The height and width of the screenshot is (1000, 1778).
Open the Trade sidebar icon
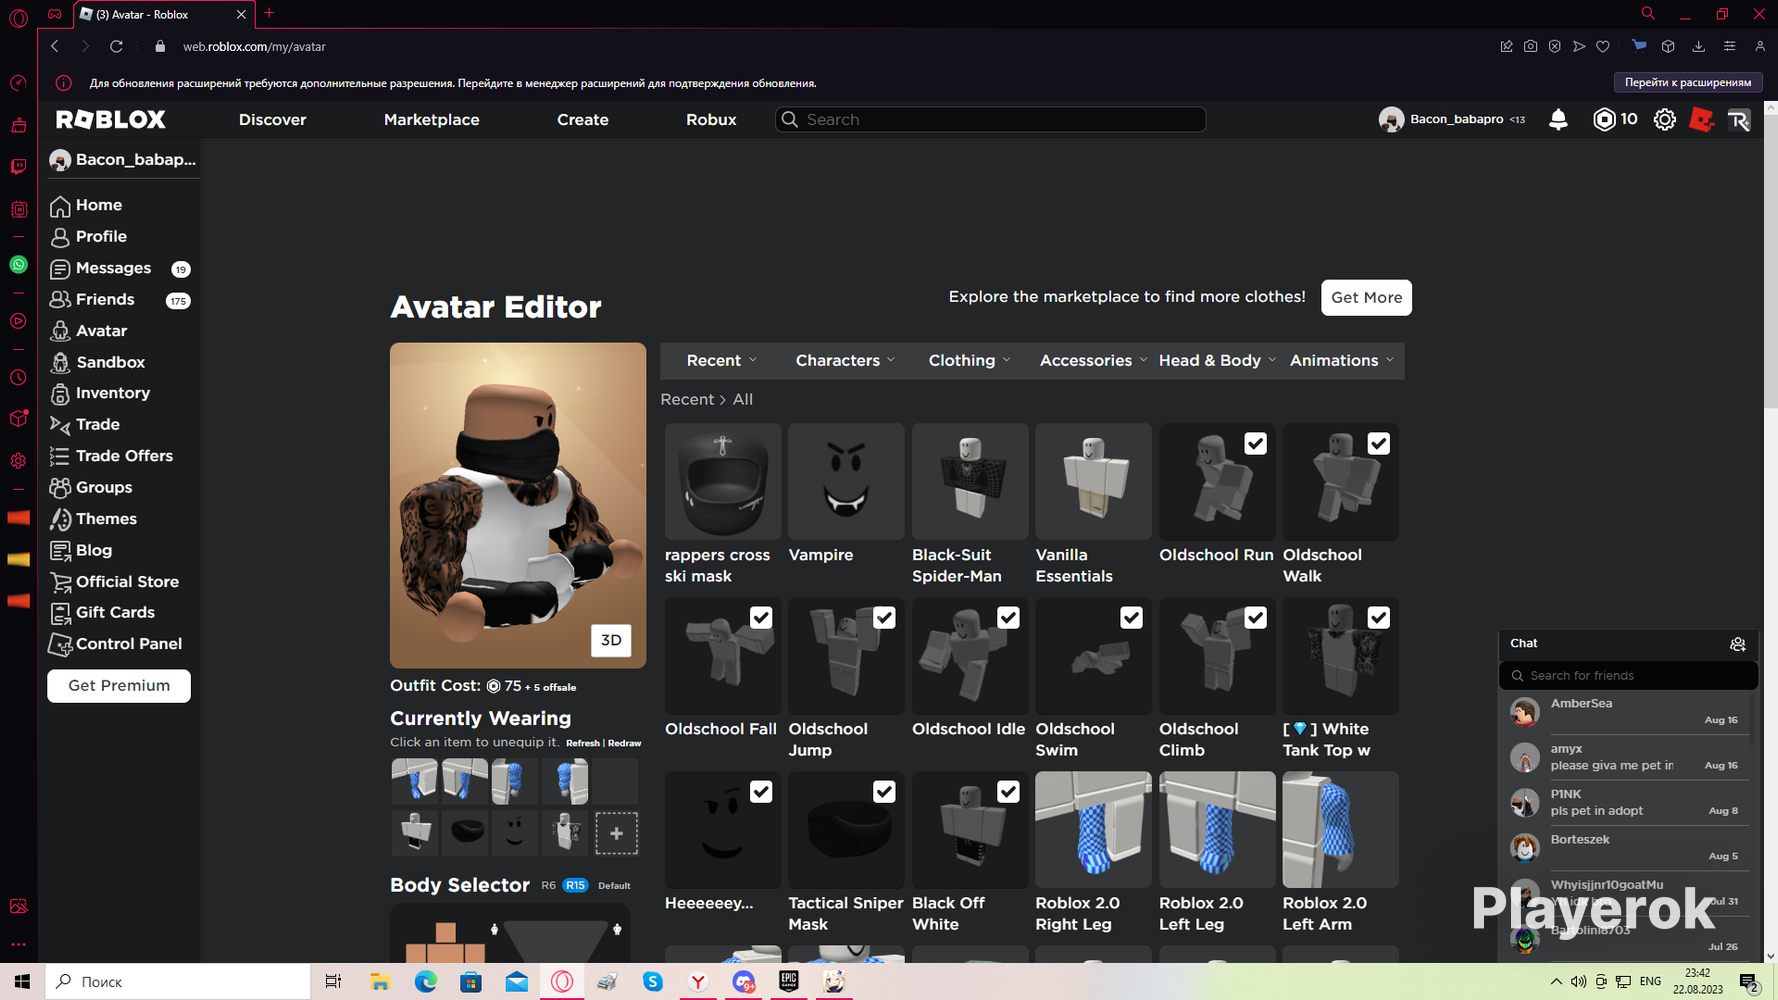click(x=60, y=425)
